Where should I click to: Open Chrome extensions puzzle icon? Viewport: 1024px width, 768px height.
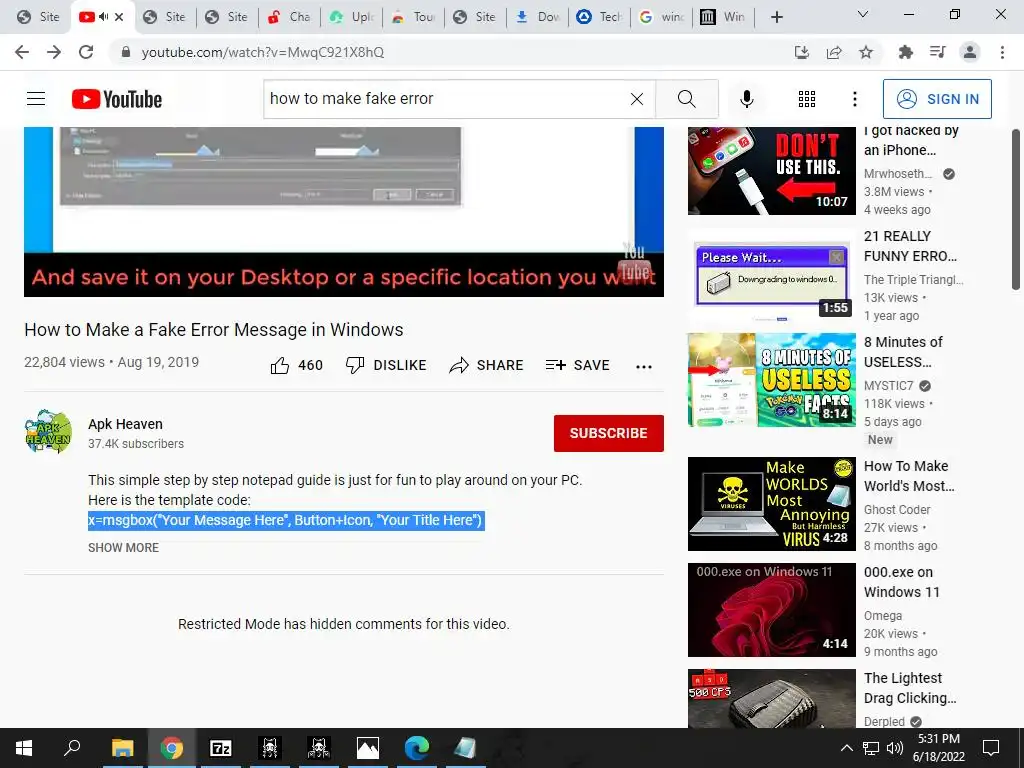pyautogui.click(x=905, y=52)
